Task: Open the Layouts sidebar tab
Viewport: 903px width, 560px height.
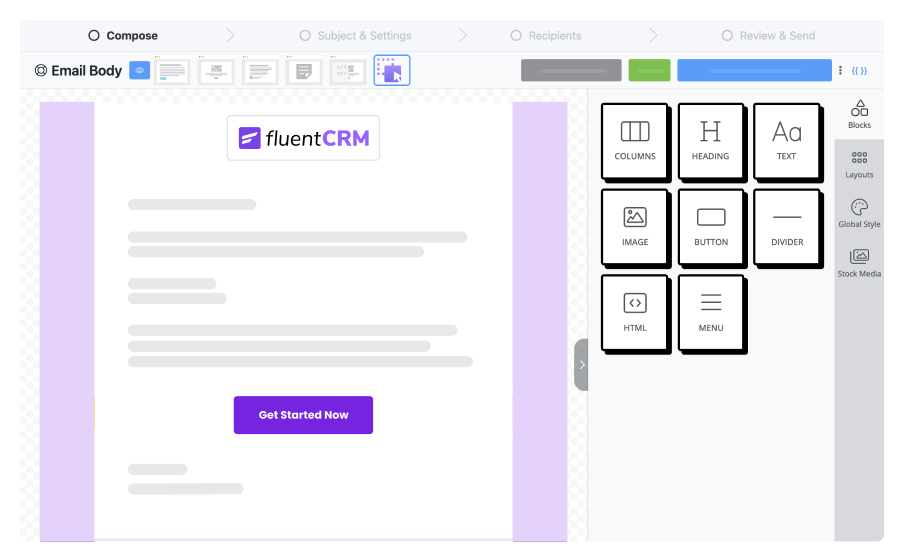Action: (859, 165)
